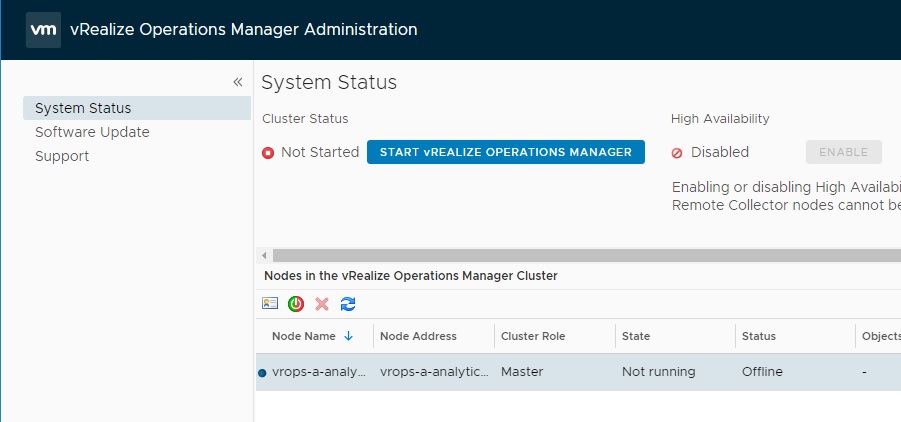The image size is (901, 422).
Task: Open the Support page
Action: [62, 156]
